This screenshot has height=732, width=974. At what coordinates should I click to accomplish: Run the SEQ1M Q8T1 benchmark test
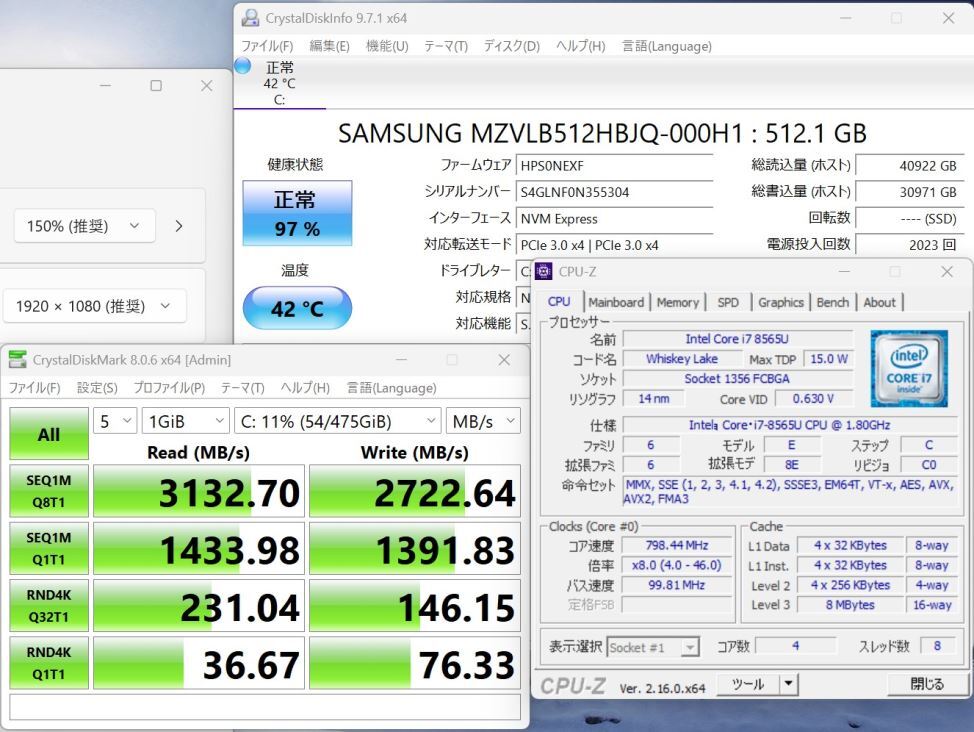pyautogui.click(x=47, y=491)
